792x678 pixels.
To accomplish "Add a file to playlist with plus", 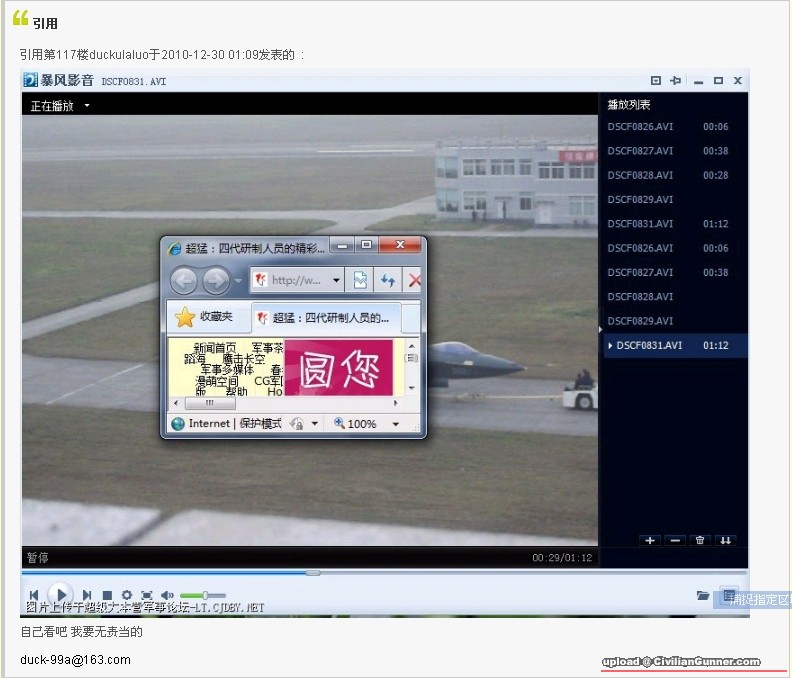I will point(650,540).
